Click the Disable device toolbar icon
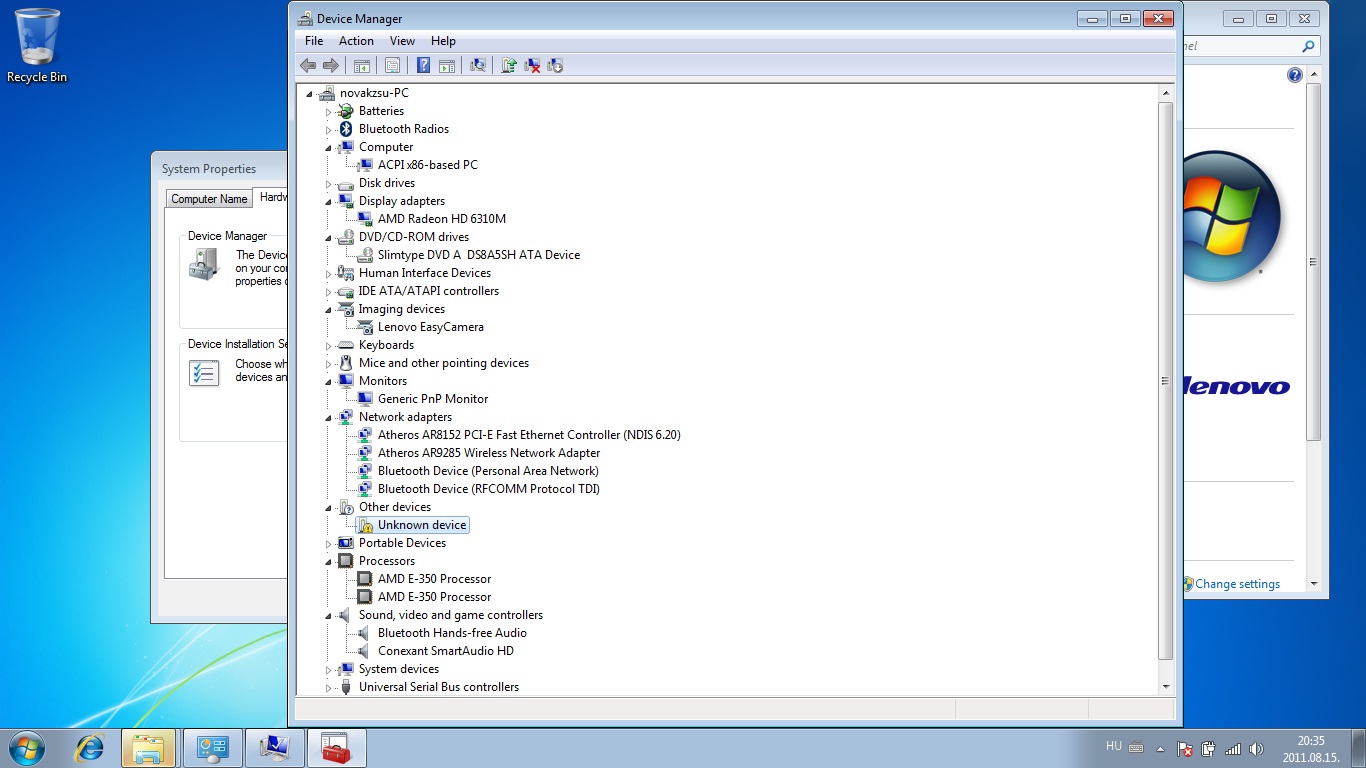Viewport: 1366px width, 768px height. (555, 66)
